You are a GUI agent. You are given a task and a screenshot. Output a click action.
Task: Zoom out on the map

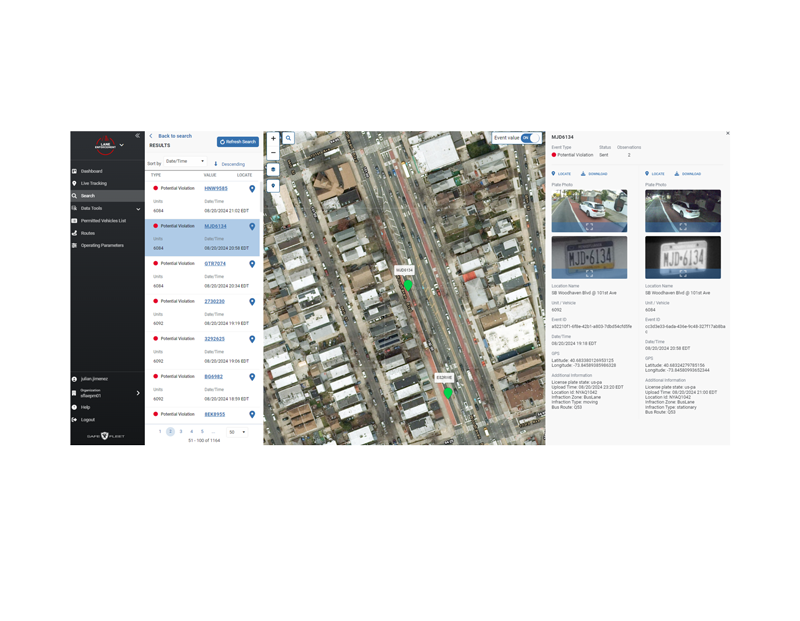[x=273, y=153]
